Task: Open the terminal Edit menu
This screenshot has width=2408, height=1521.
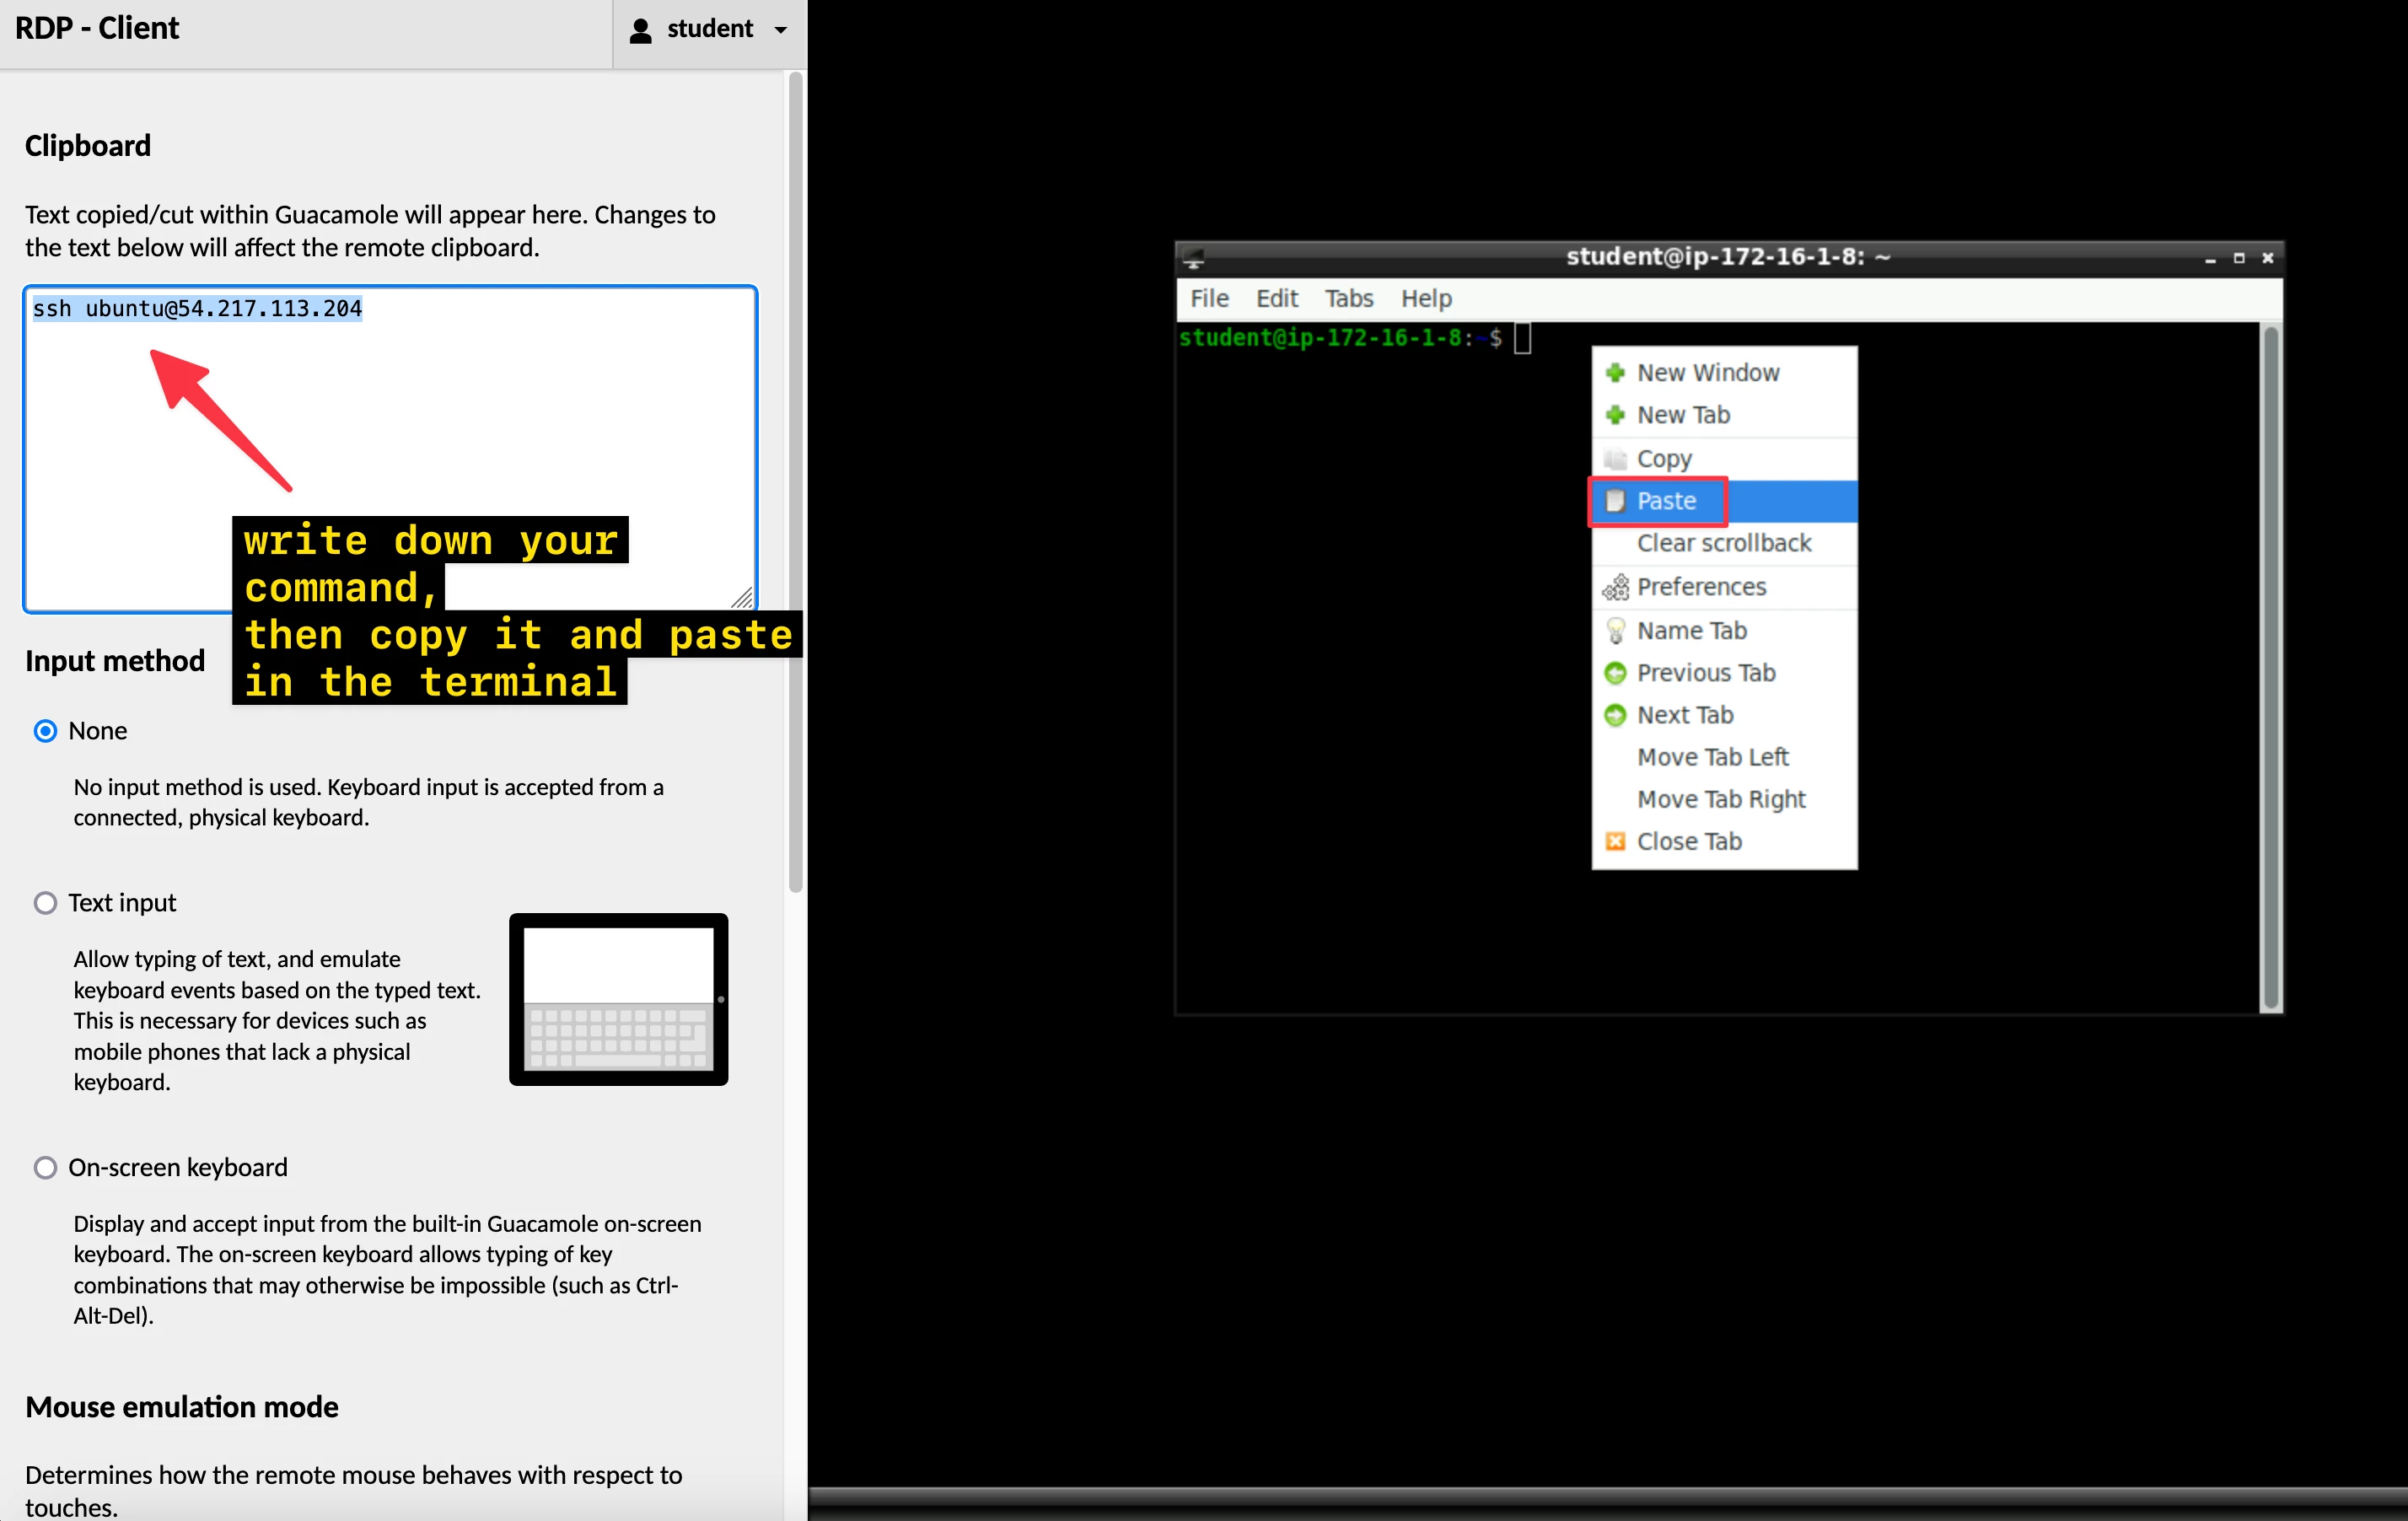Action: [x=1276, y=298]
